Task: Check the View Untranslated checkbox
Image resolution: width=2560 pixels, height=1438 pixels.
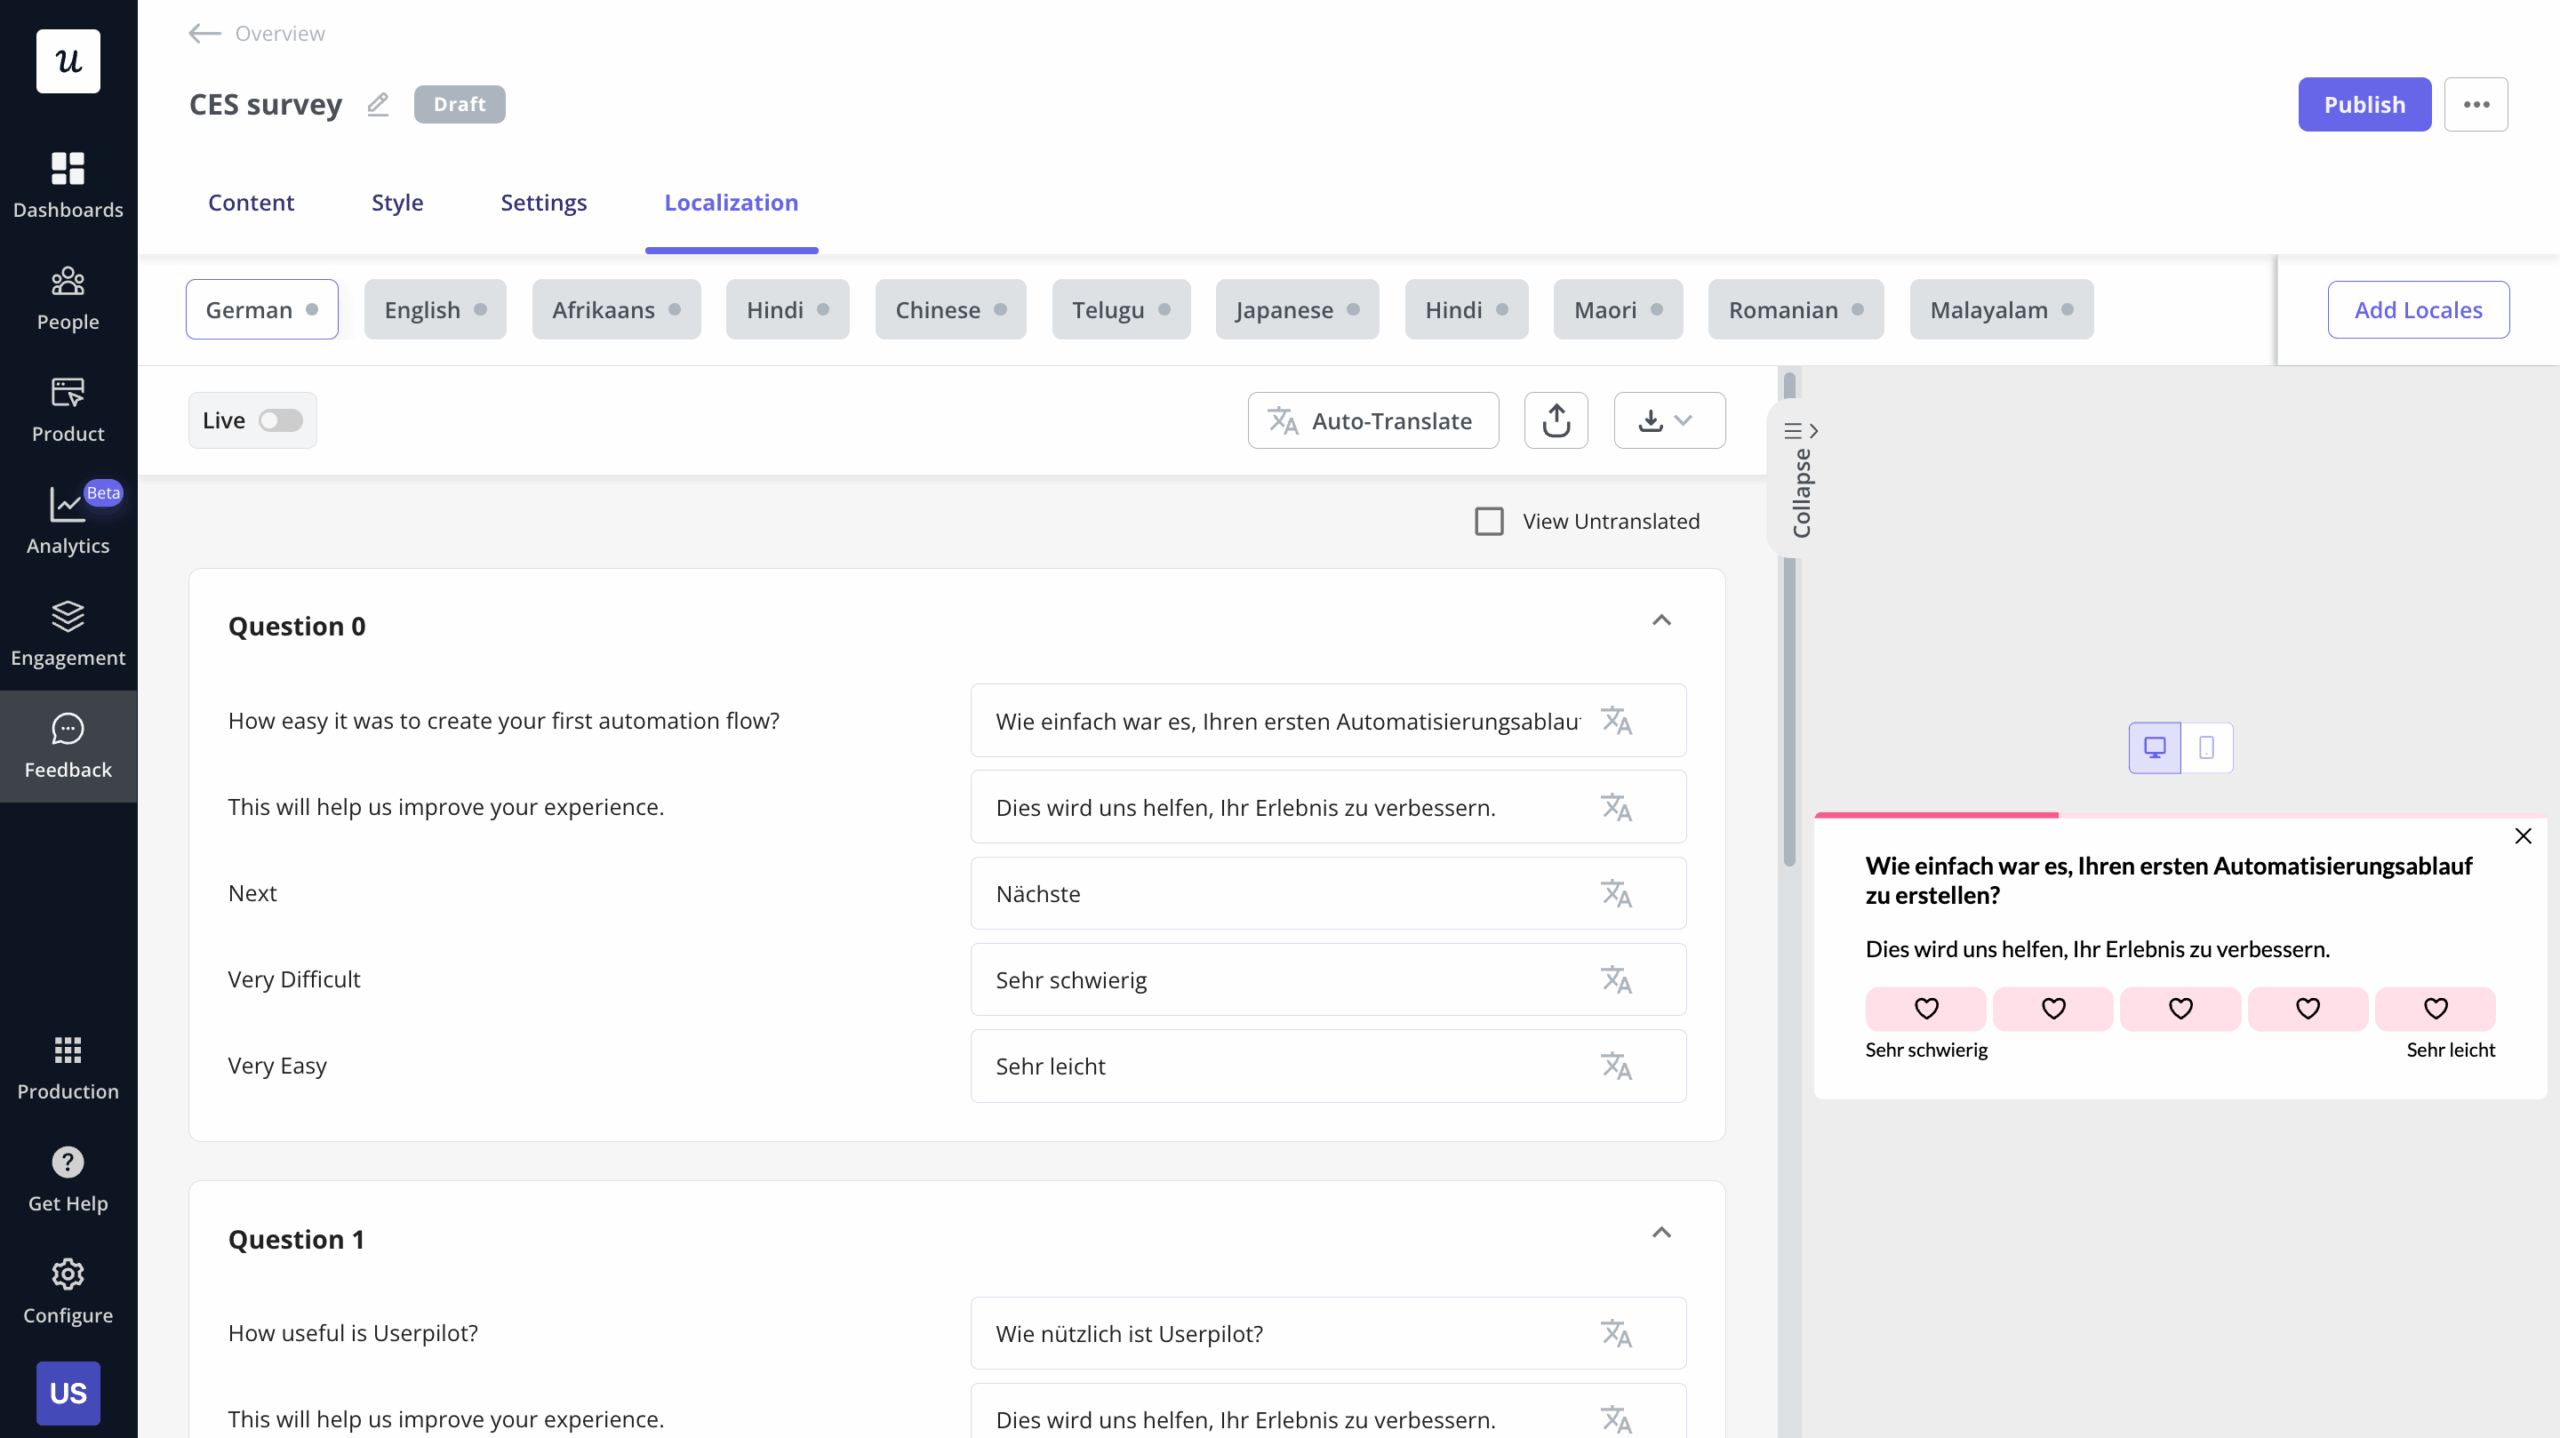Action: pyautogui.click(x=1490, y=520)
